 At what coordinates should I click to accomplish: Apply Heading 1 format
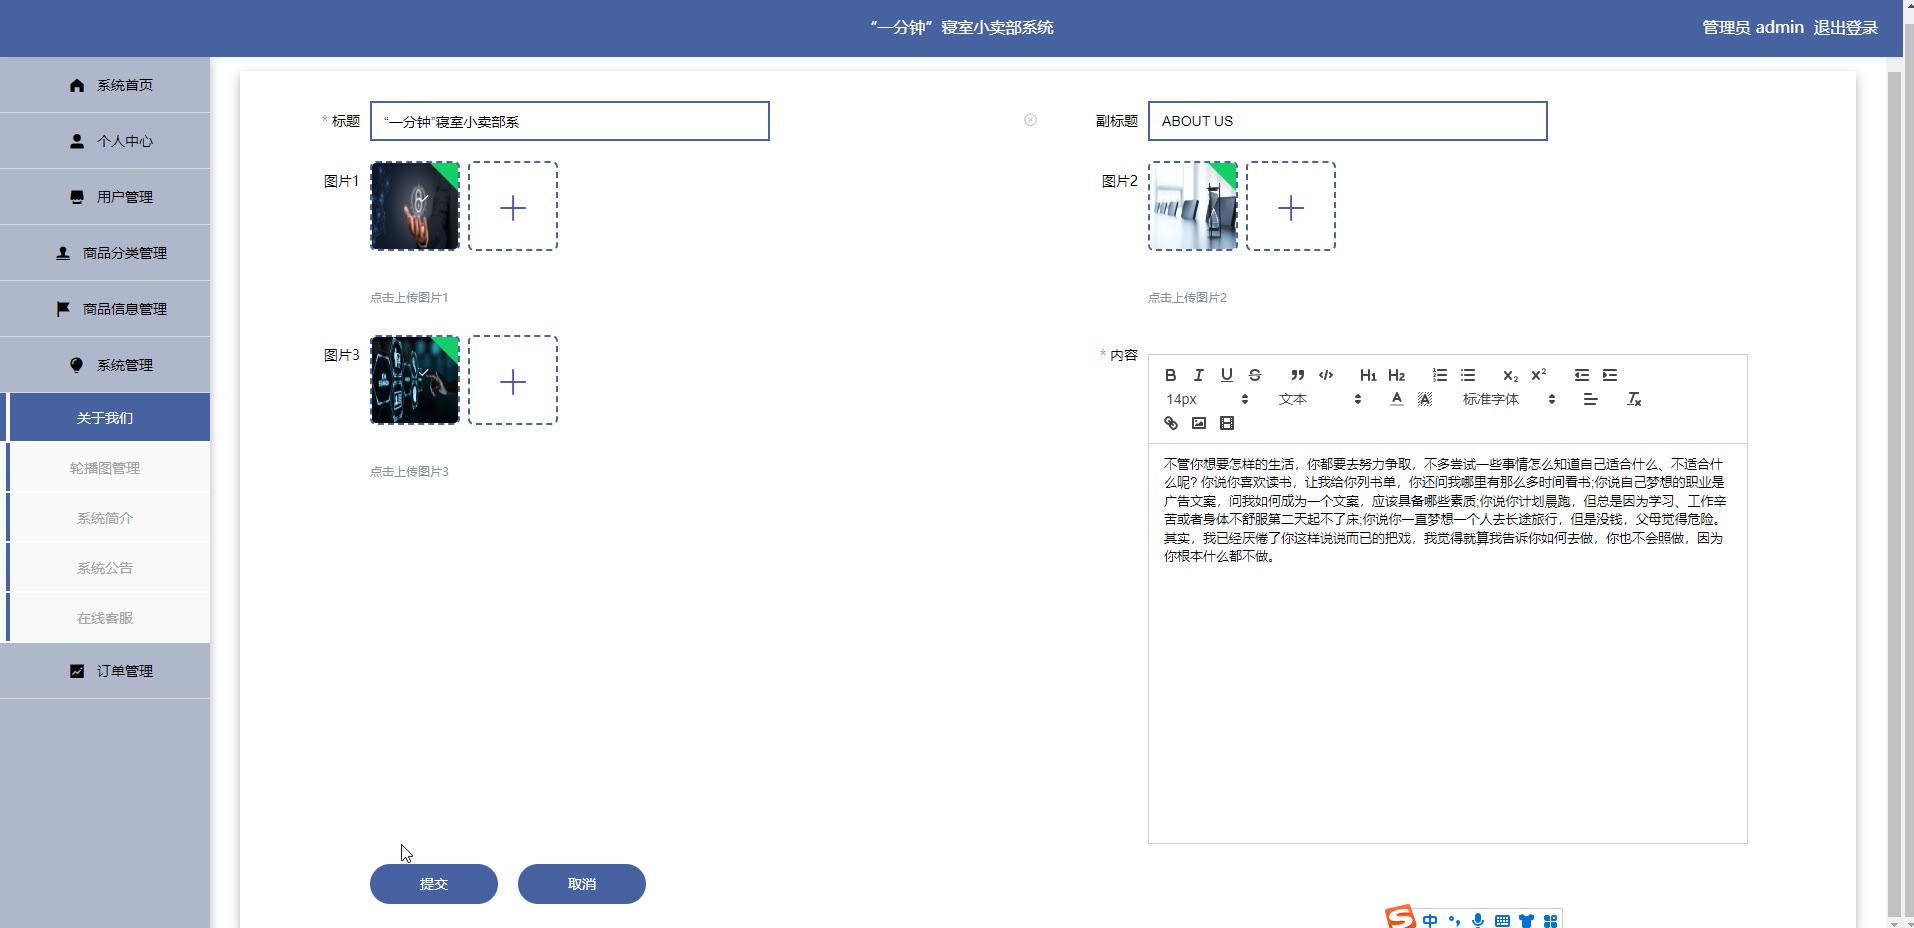(1368, 375)
